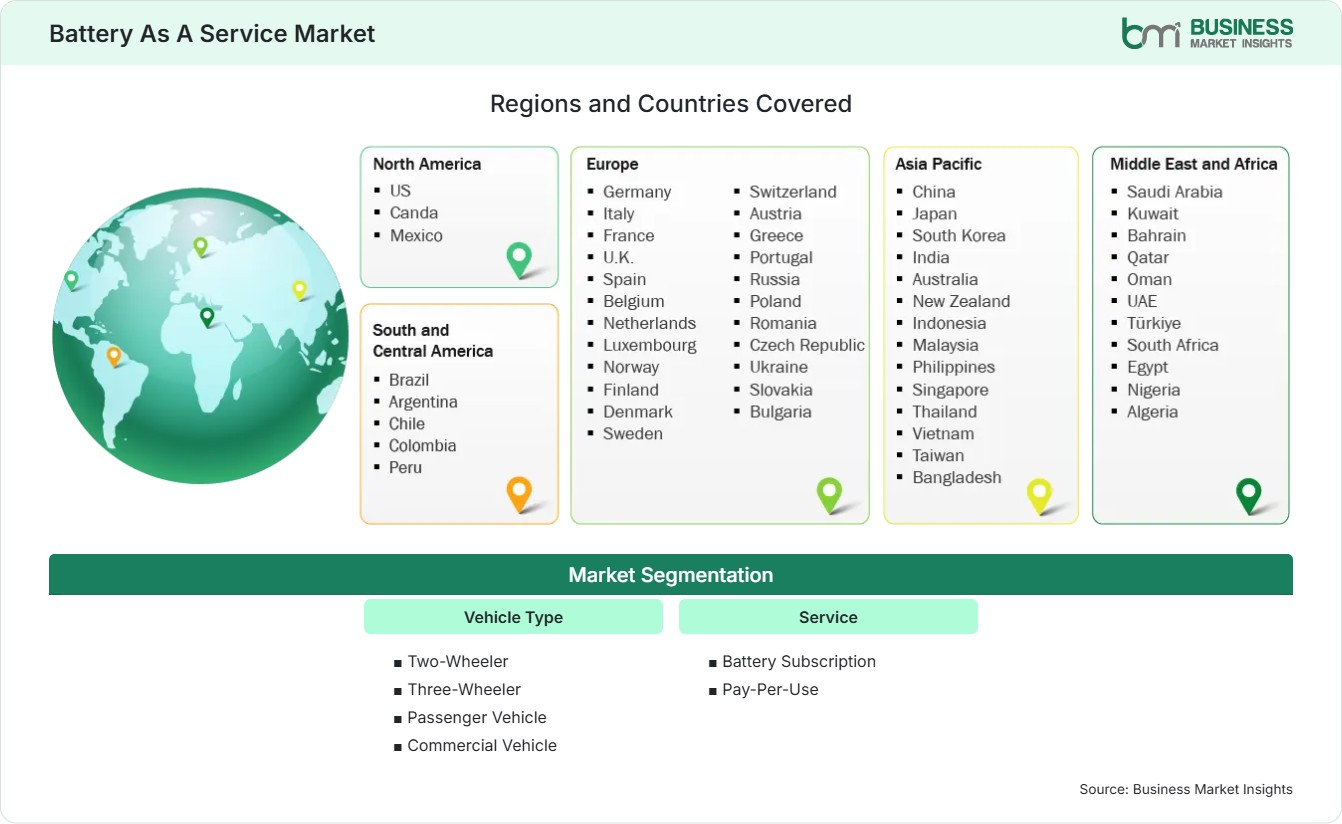
Task: Click the Canda entry
Action: coord(414,212)
